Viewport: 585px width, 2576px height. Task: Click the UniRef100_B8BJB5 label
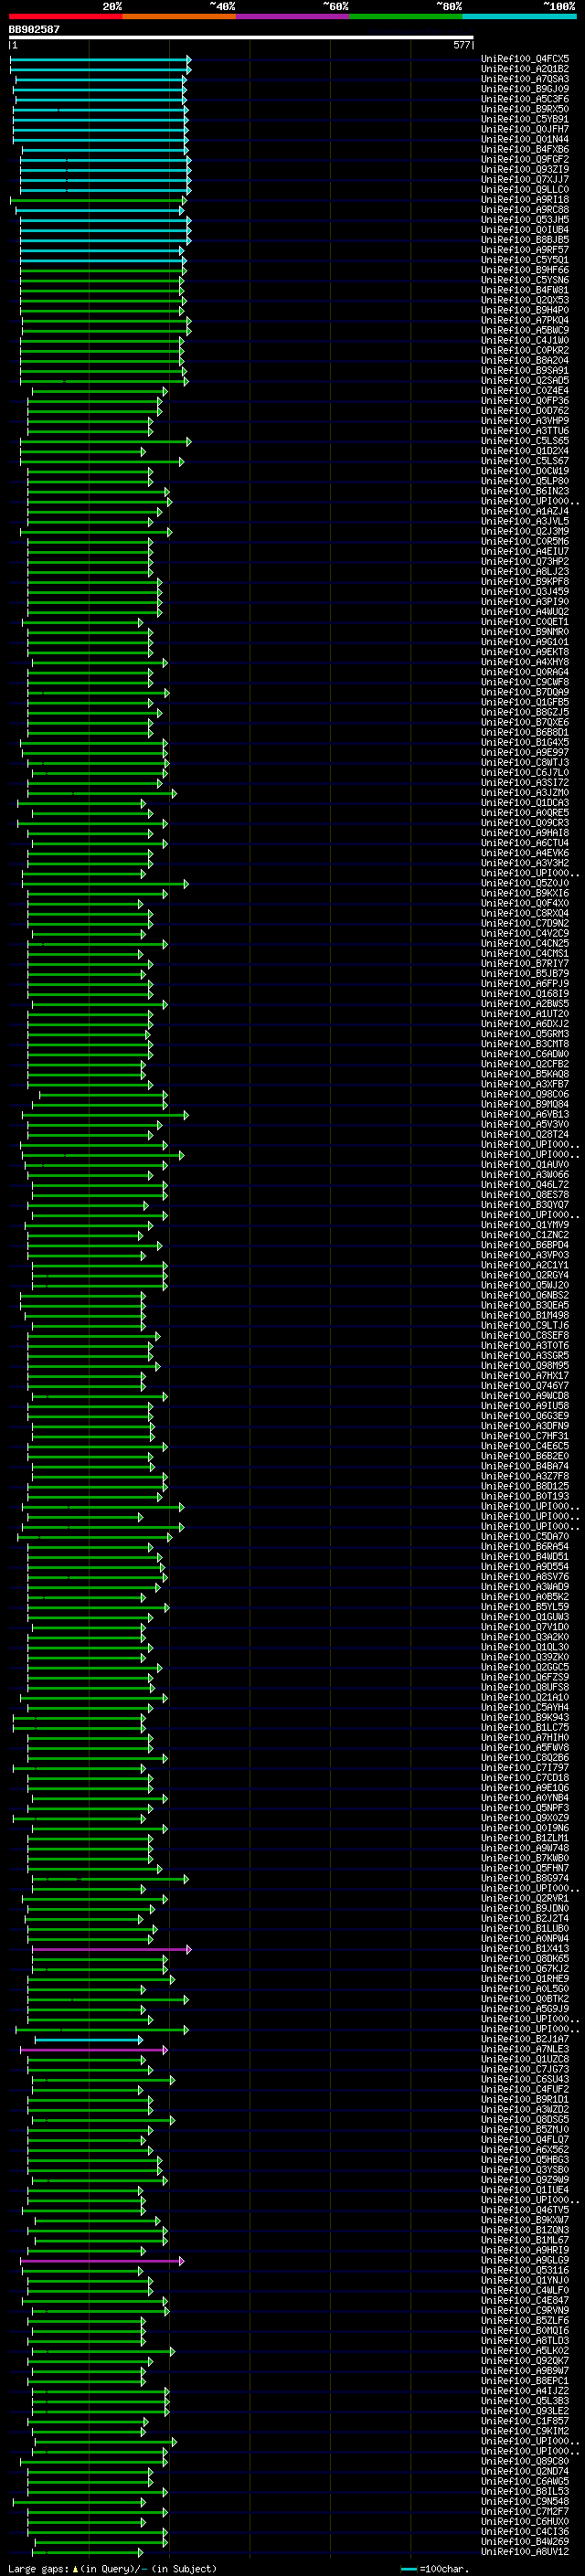pyautogui.click(x=525, y=240)
